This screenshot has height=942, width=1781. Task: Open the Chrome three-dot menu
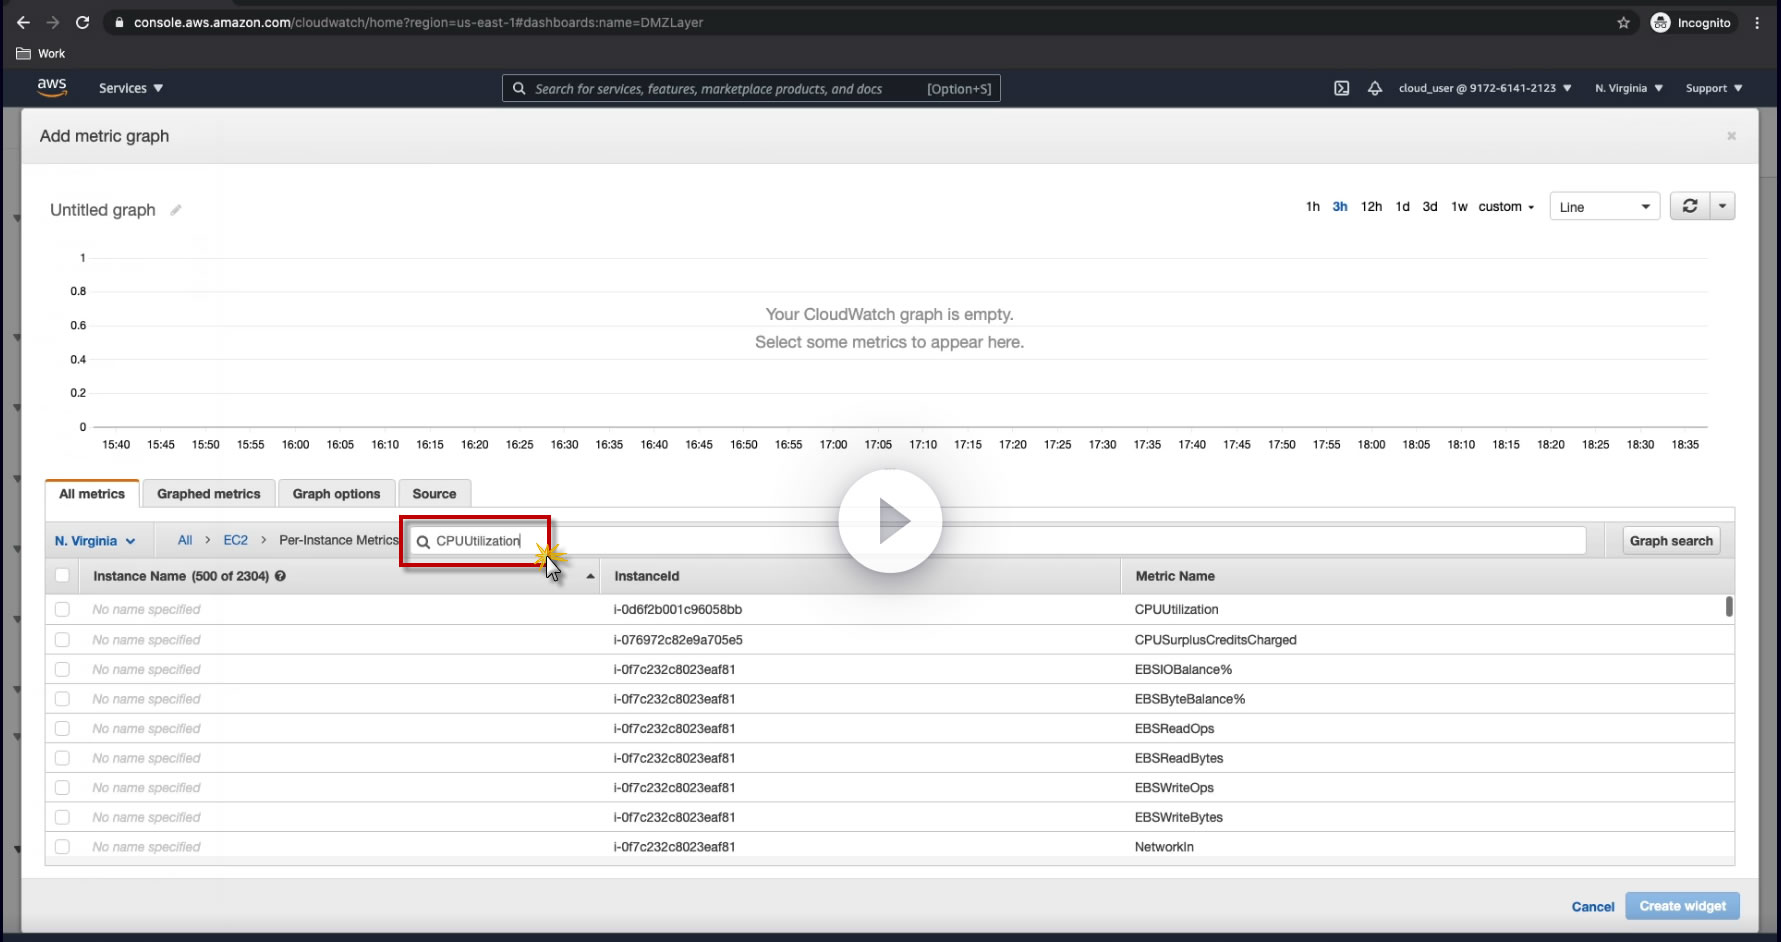click(1757, 22)
